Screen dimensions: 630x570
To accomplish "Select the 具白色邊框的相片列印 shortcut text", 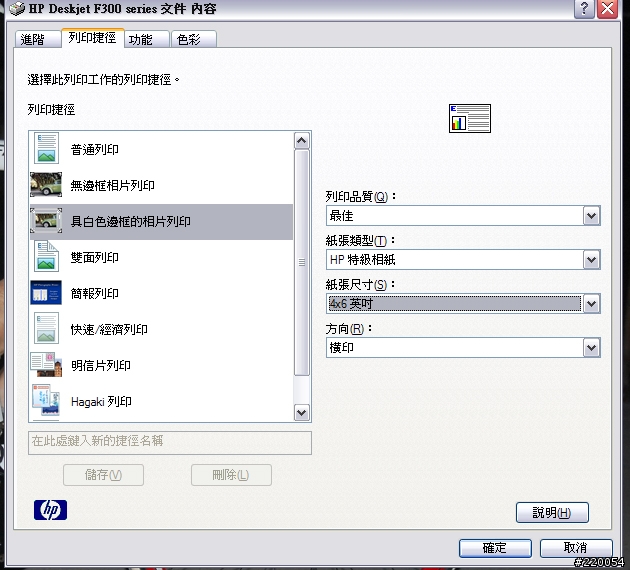I will click(x=131, y=221).
